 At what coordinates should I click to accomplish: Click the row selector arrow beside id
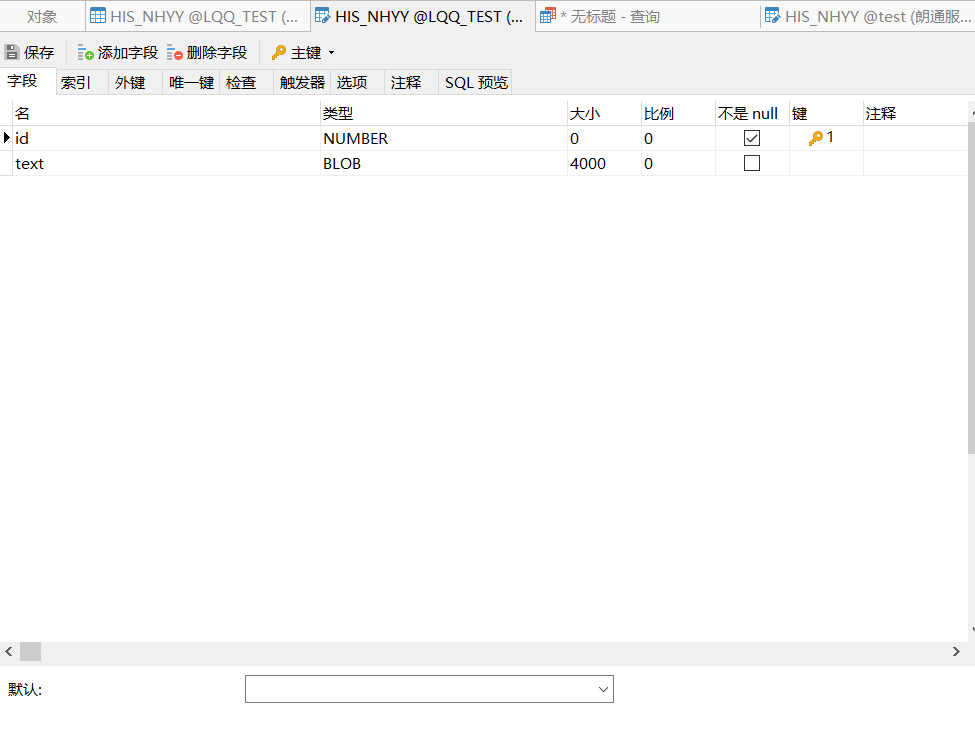(5, 138)
